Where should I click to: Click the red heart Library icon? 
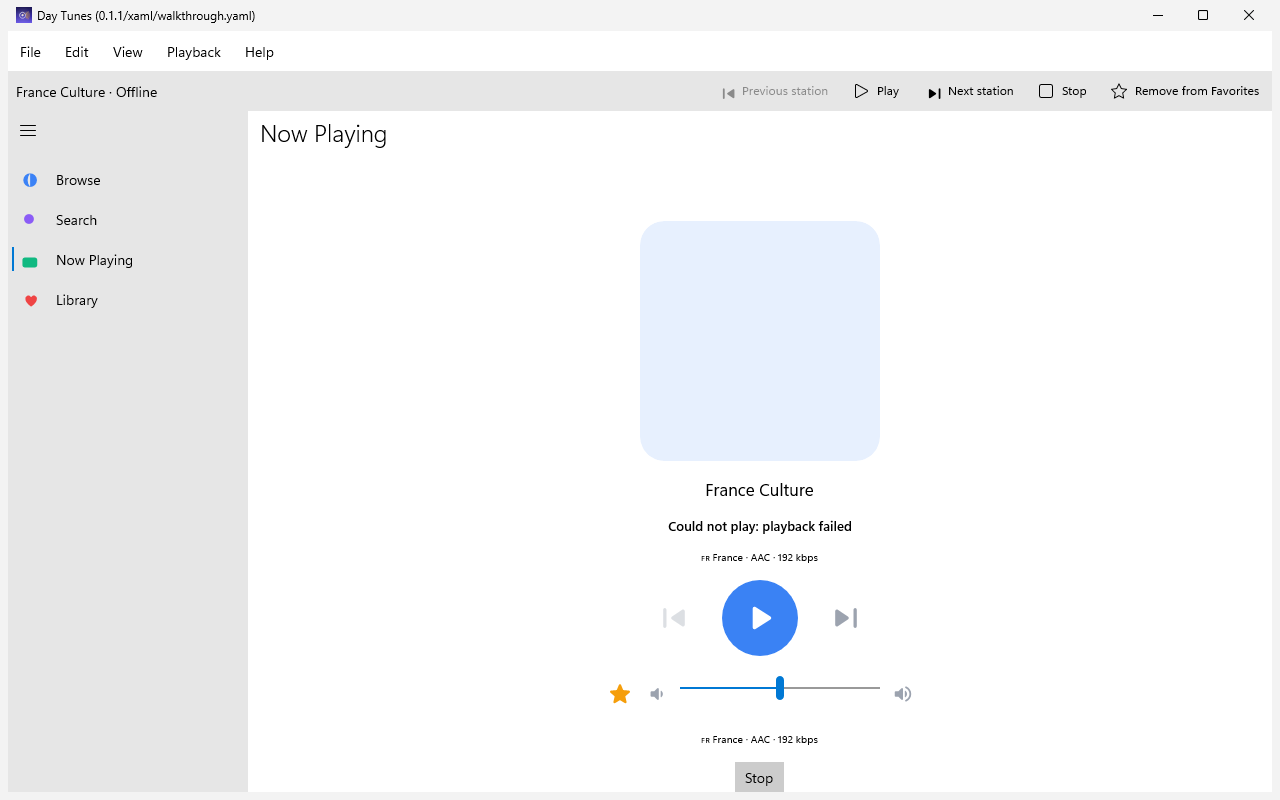[x=31, y=300]
